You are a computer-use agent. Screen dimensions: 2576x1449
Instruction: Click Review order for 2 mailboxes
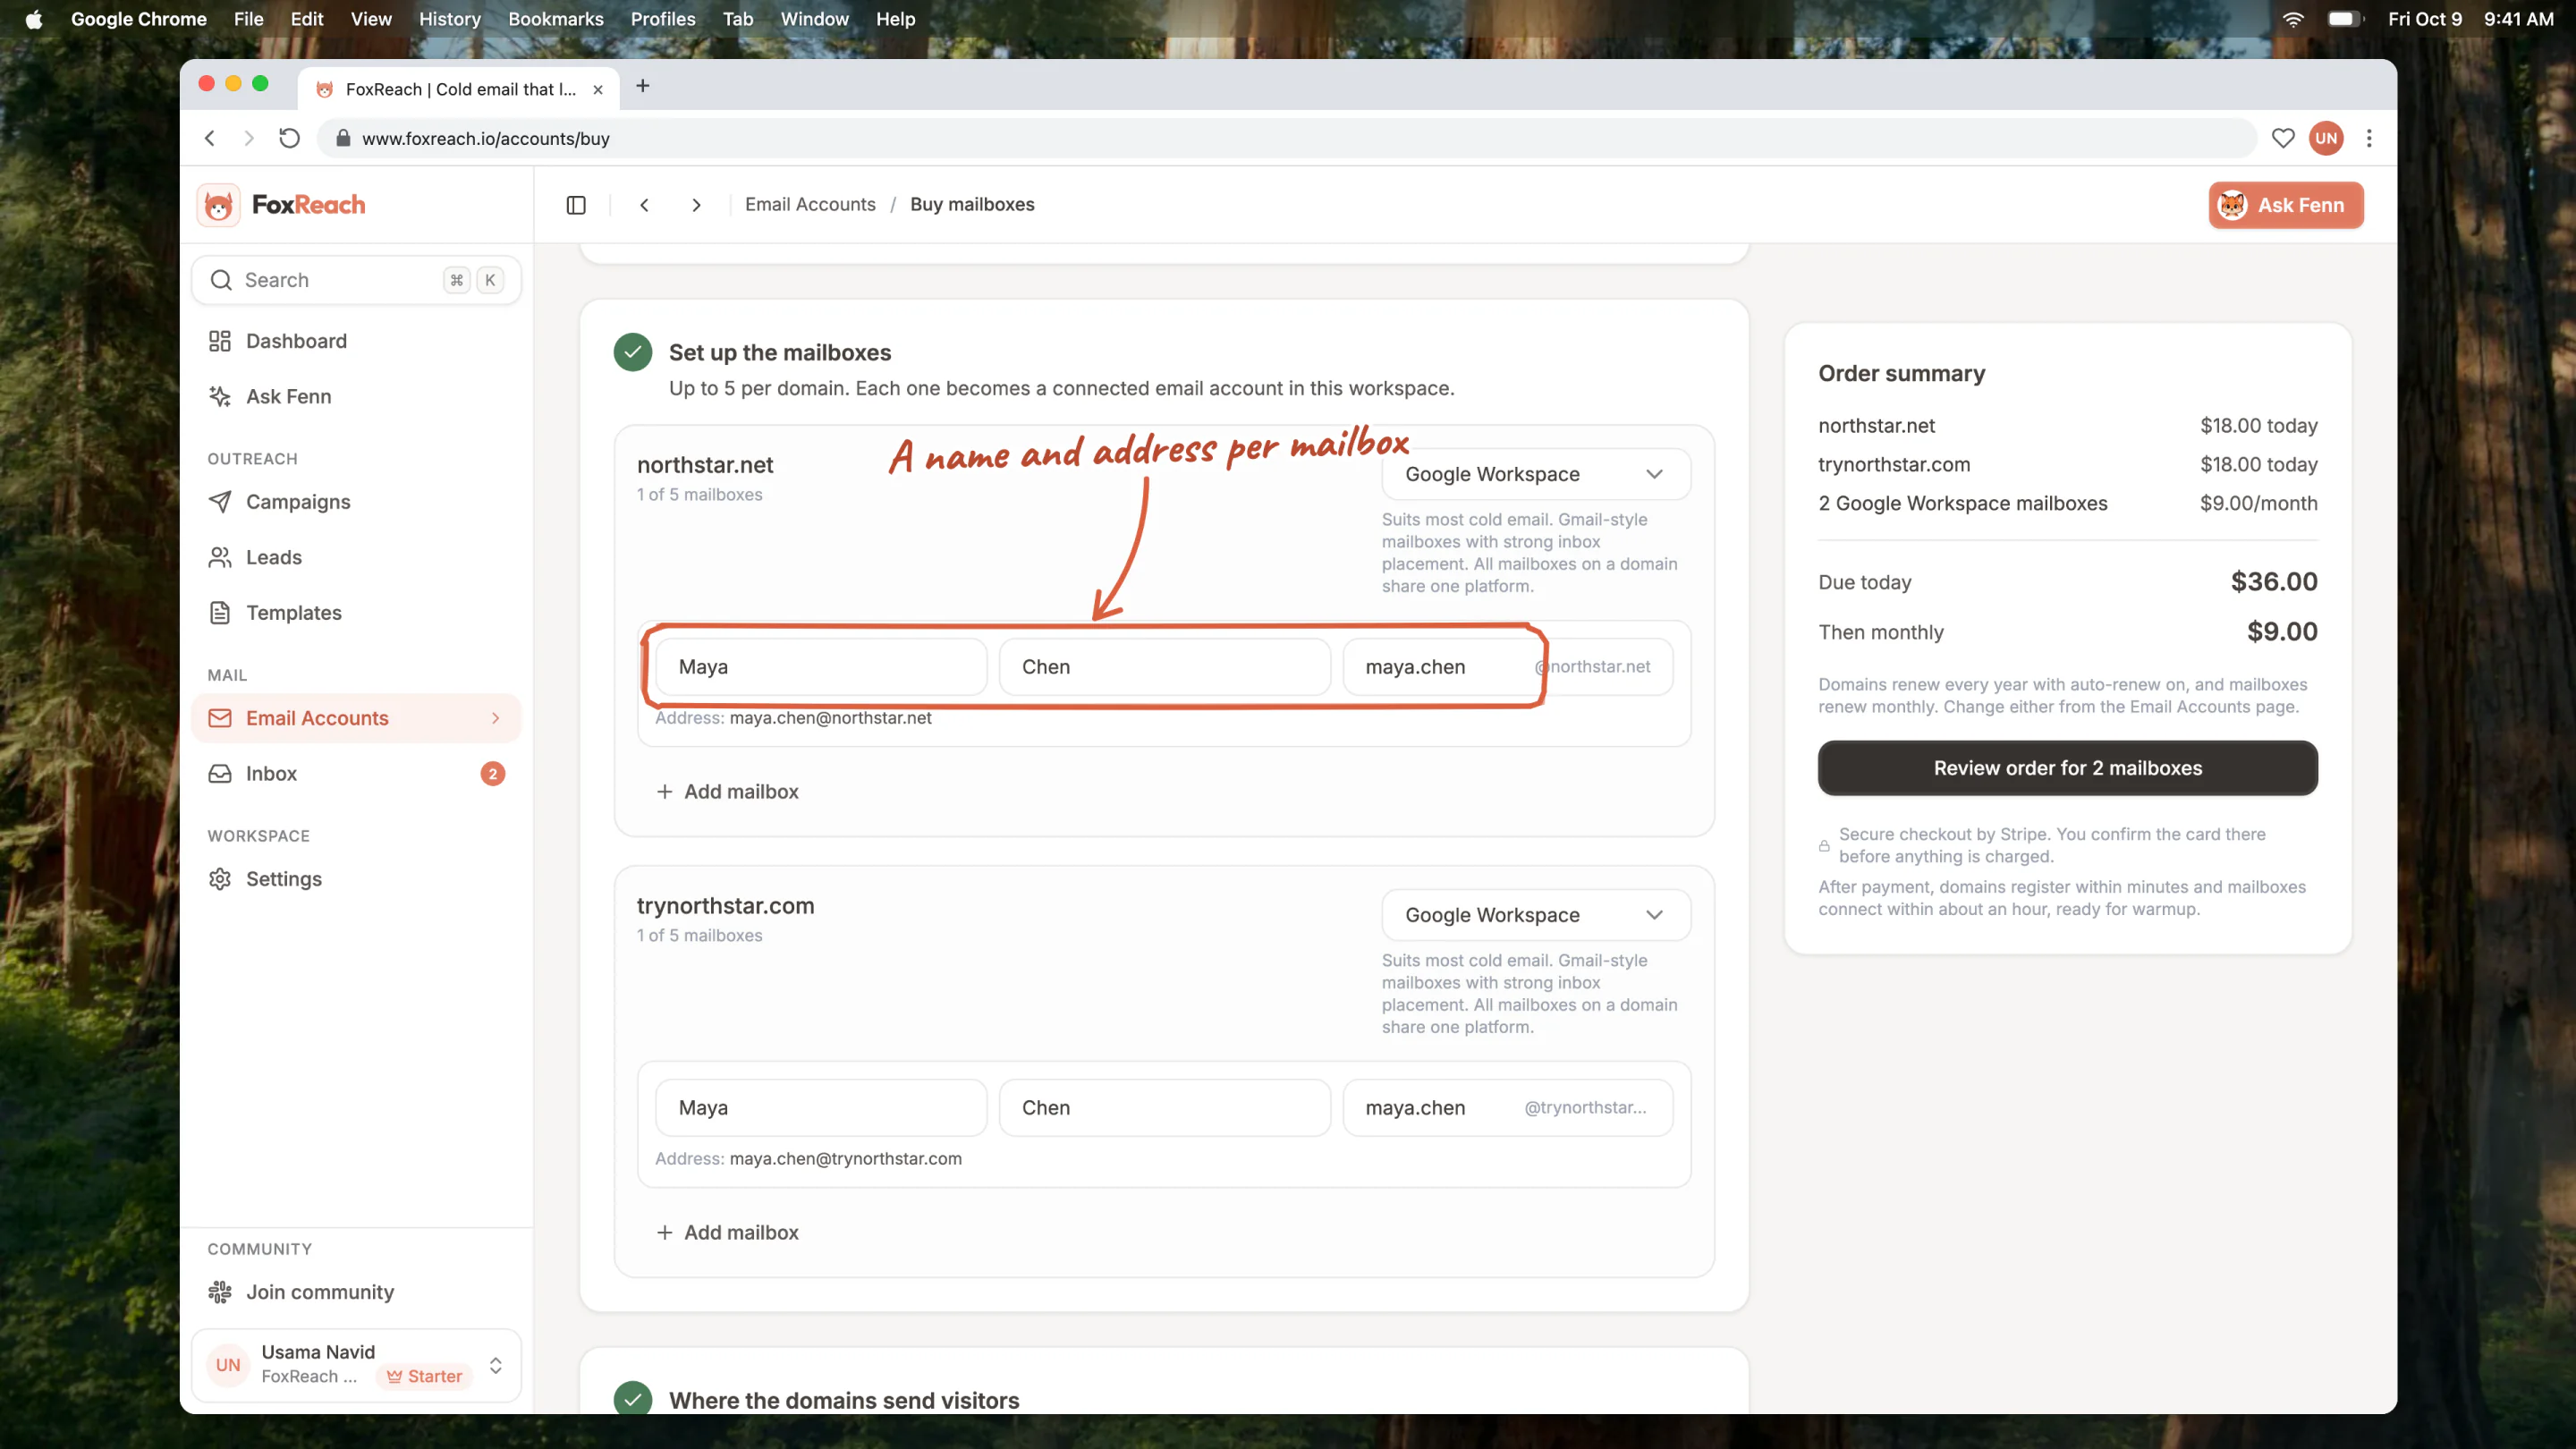[x=2068, y=768]
